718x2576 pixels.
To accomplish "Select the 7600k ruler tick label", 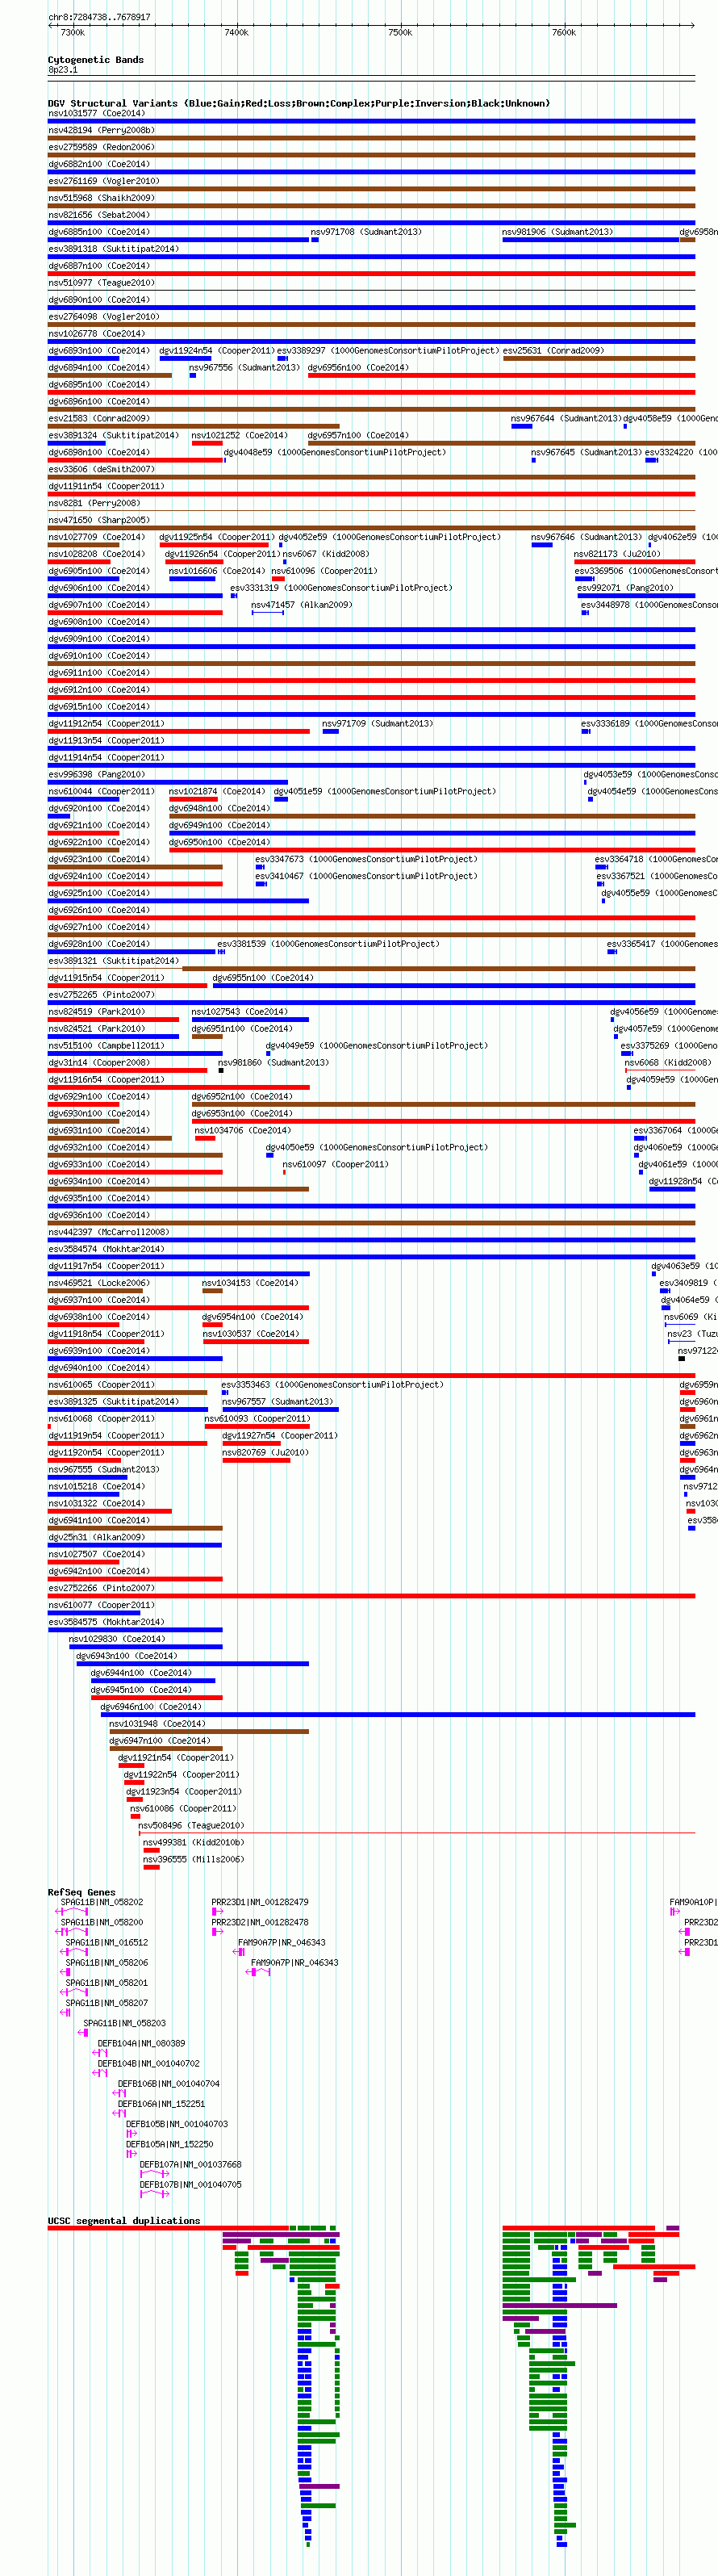I will (x=564, y=33).
